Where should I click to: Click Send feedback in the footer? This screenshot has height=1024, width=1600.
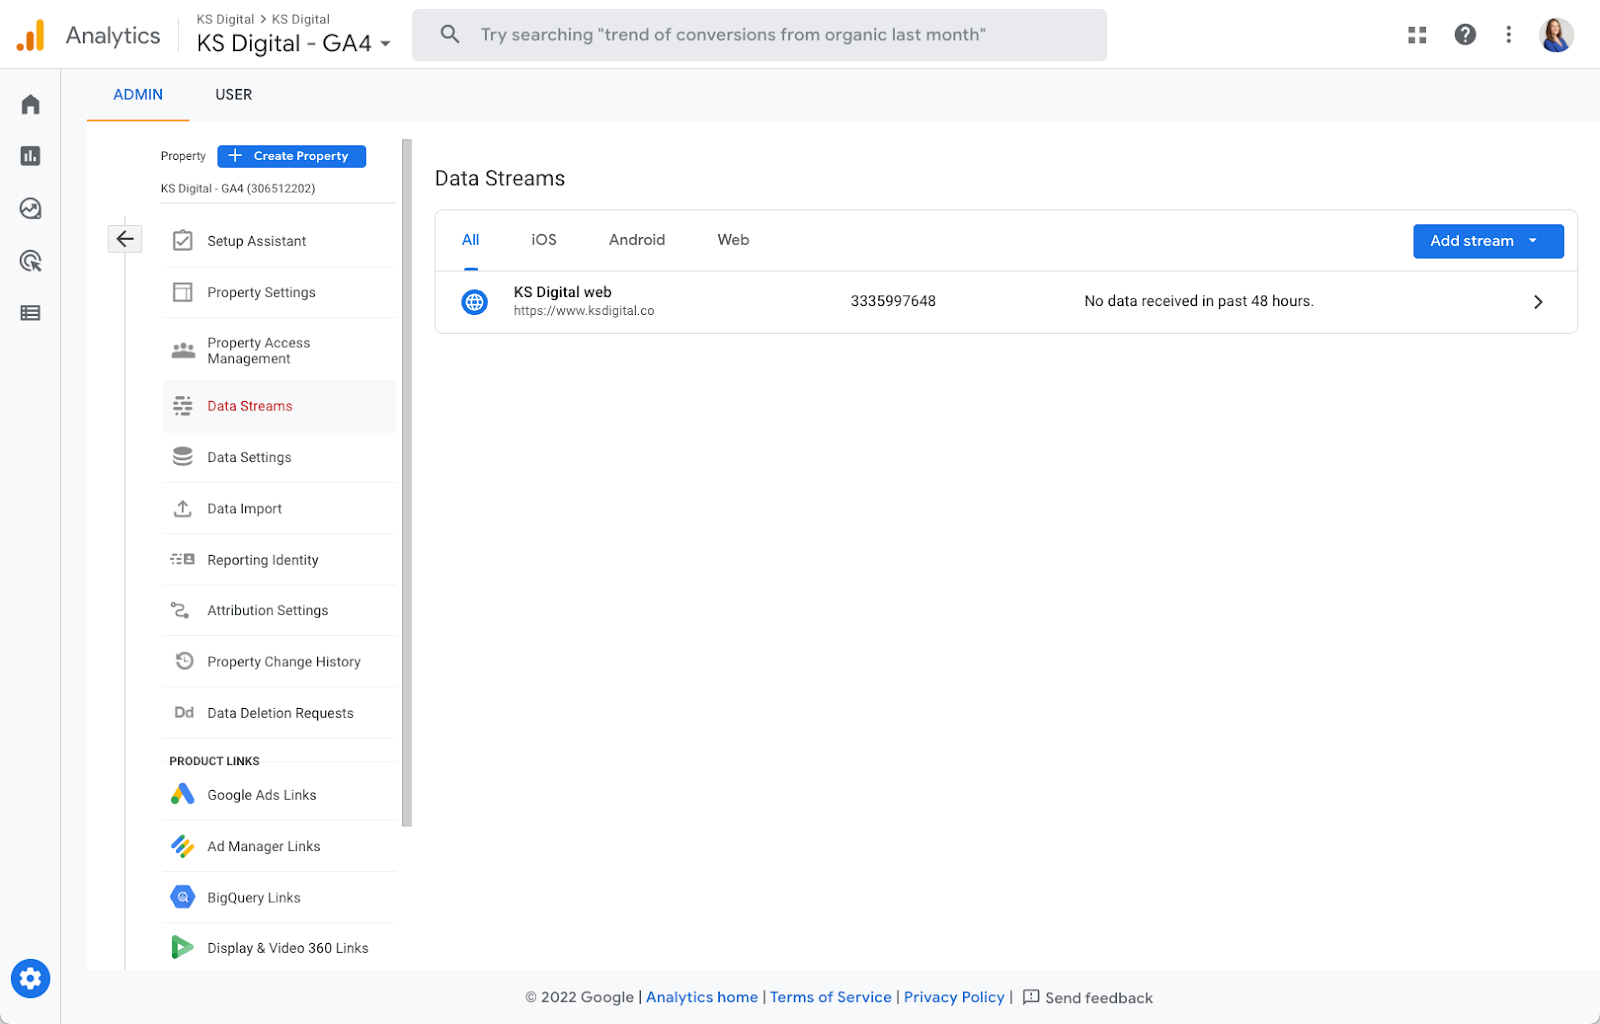click(1088, 997)
